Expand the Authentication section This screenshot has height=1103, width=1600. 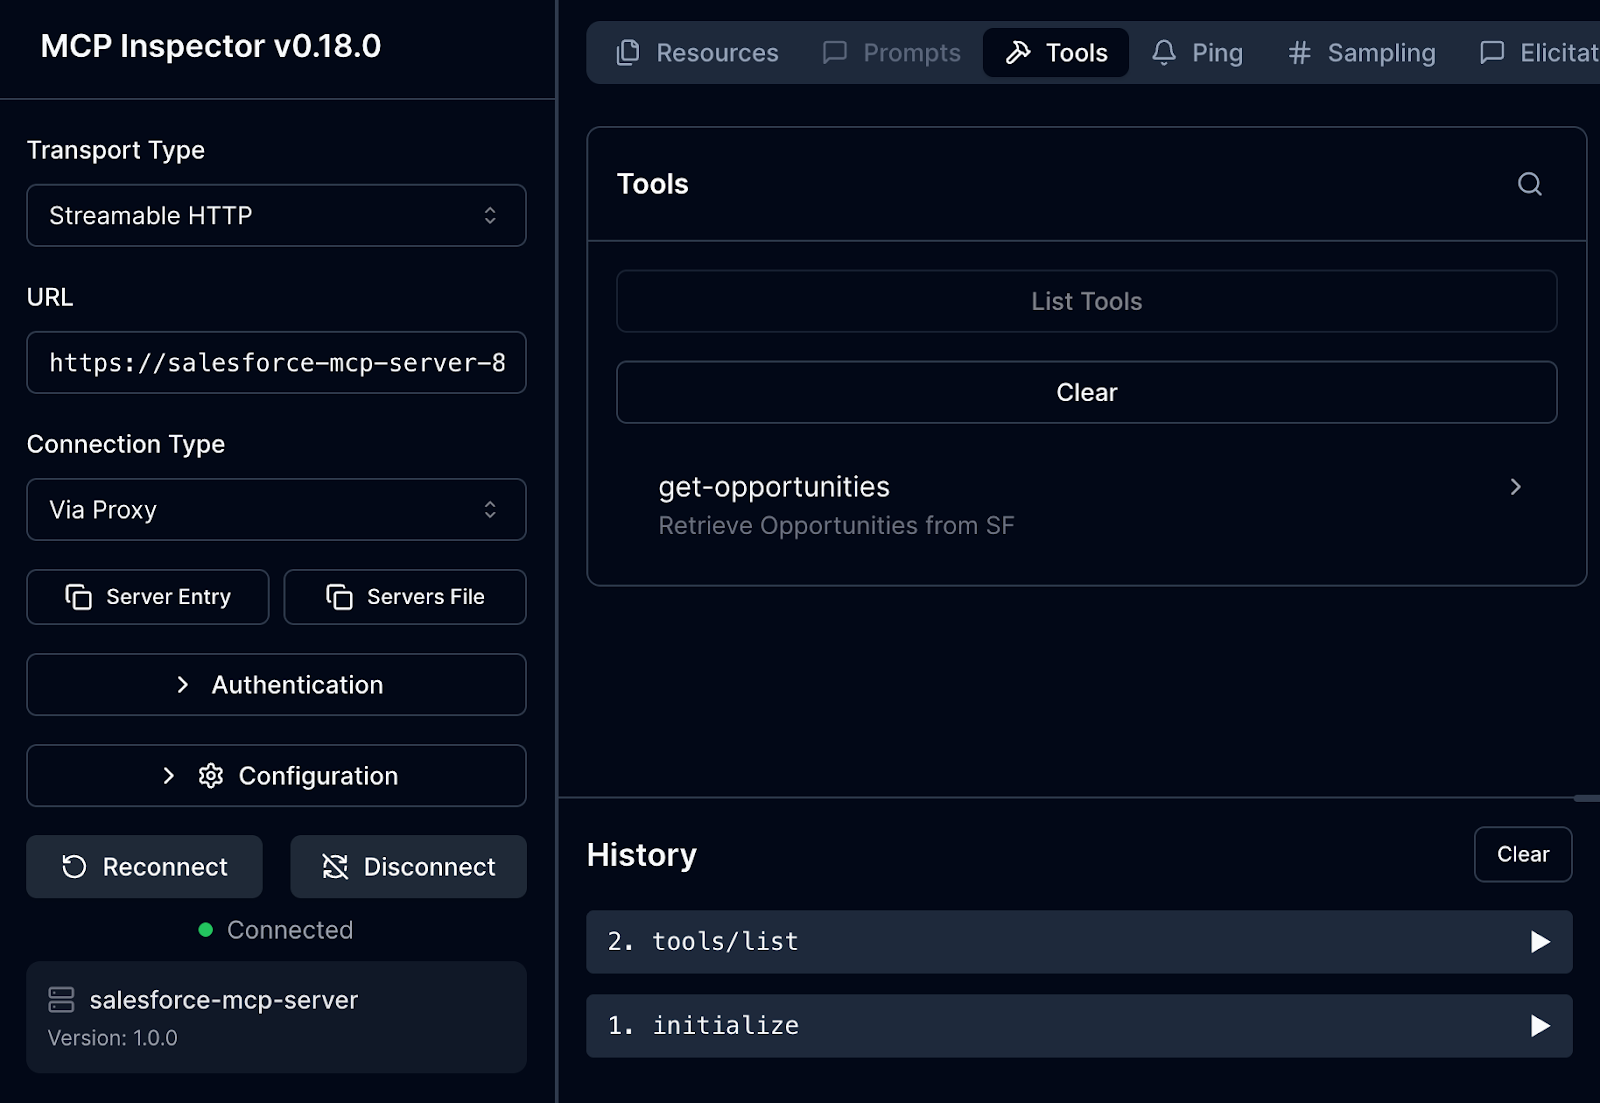point(276,684)
